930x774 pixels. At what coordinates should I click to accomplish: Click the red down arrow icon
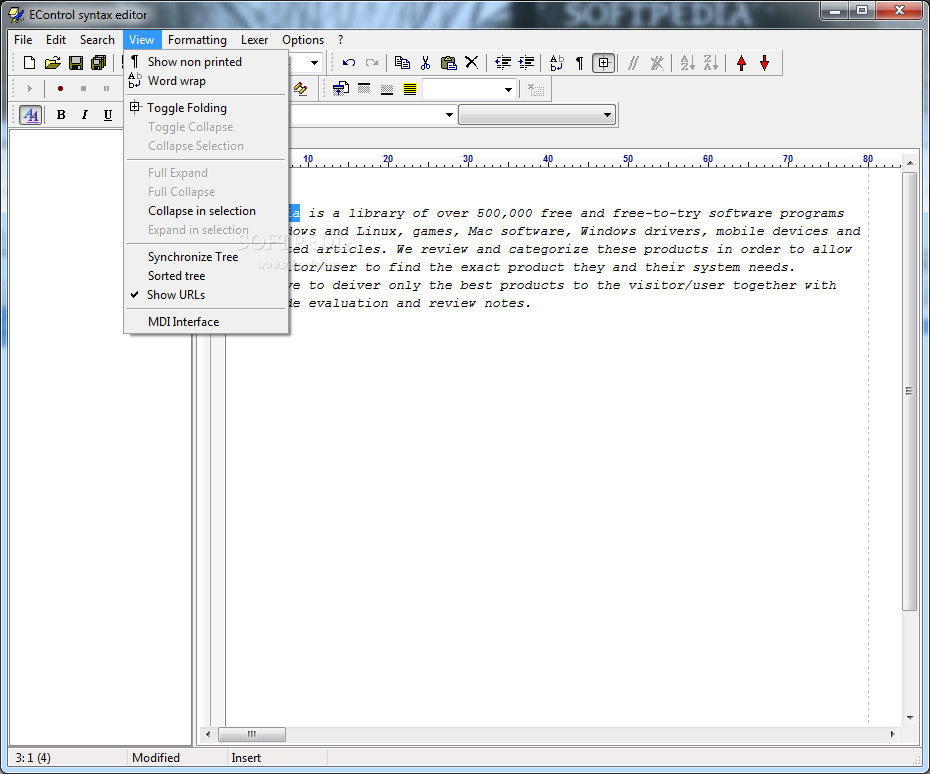(x=765, y=63)
